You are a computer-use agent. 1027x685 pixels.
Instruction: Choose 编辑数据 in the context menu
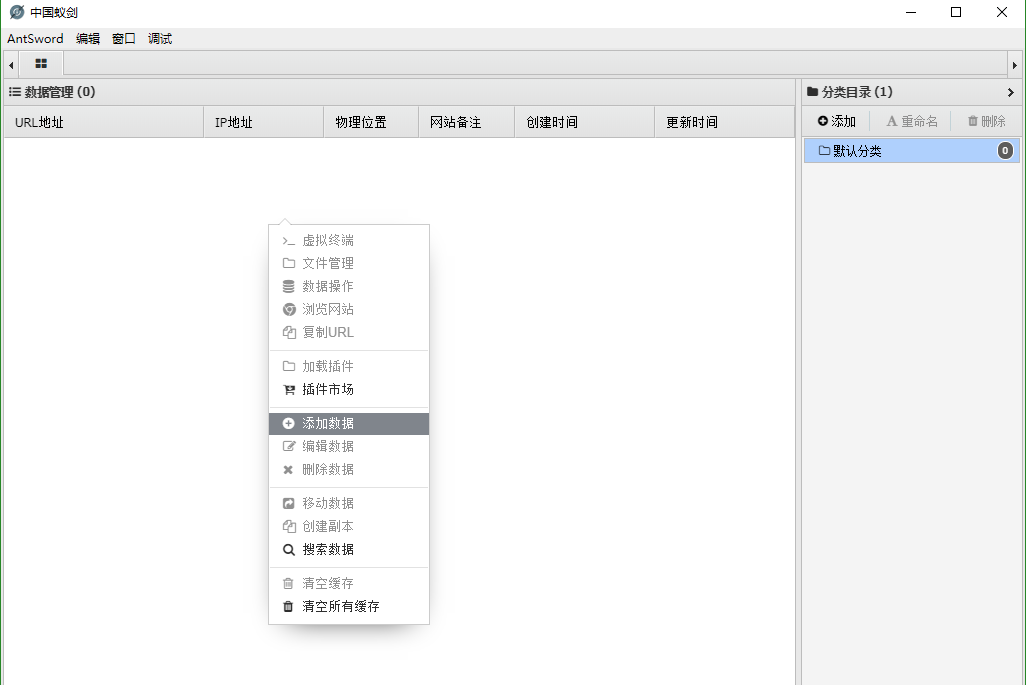click(x=348, y=447)
